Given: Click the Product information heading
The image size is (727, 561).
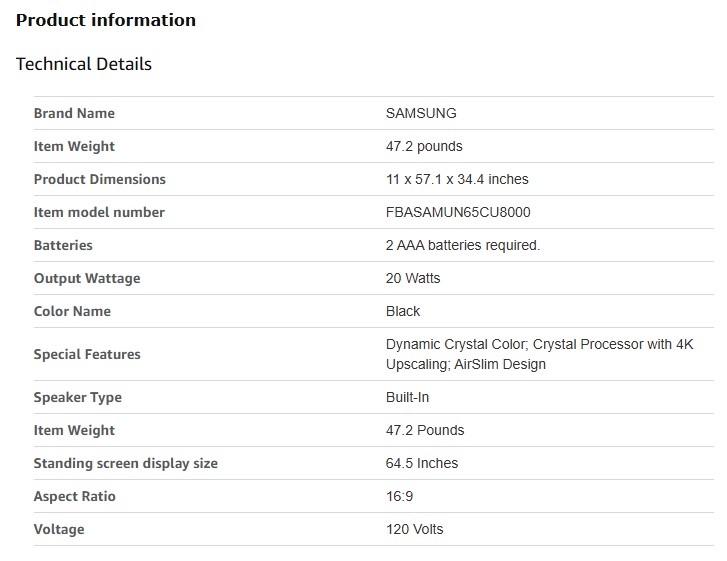Looking at the screenshot, I should pos(106,20).
